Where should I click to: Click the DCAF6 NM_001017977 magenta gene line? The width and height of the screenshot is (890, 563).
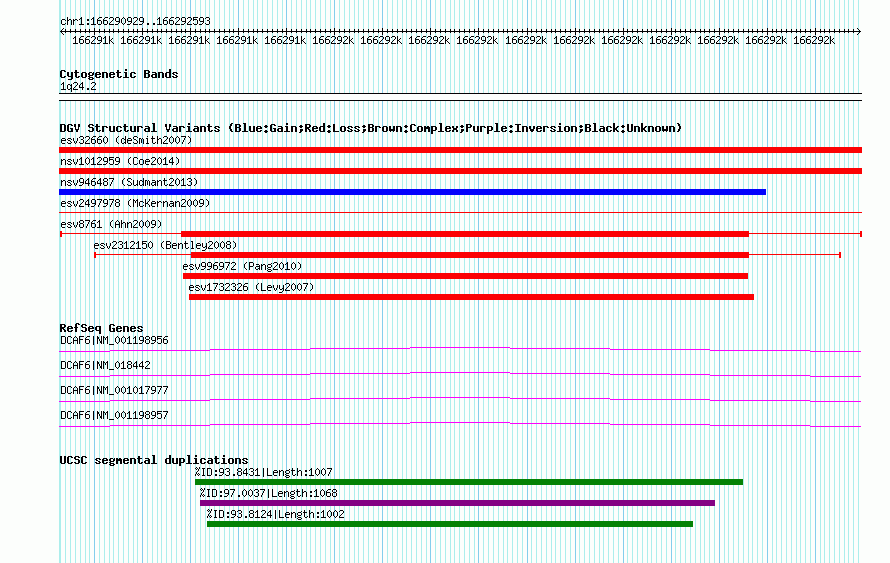(x=460, y=399)
